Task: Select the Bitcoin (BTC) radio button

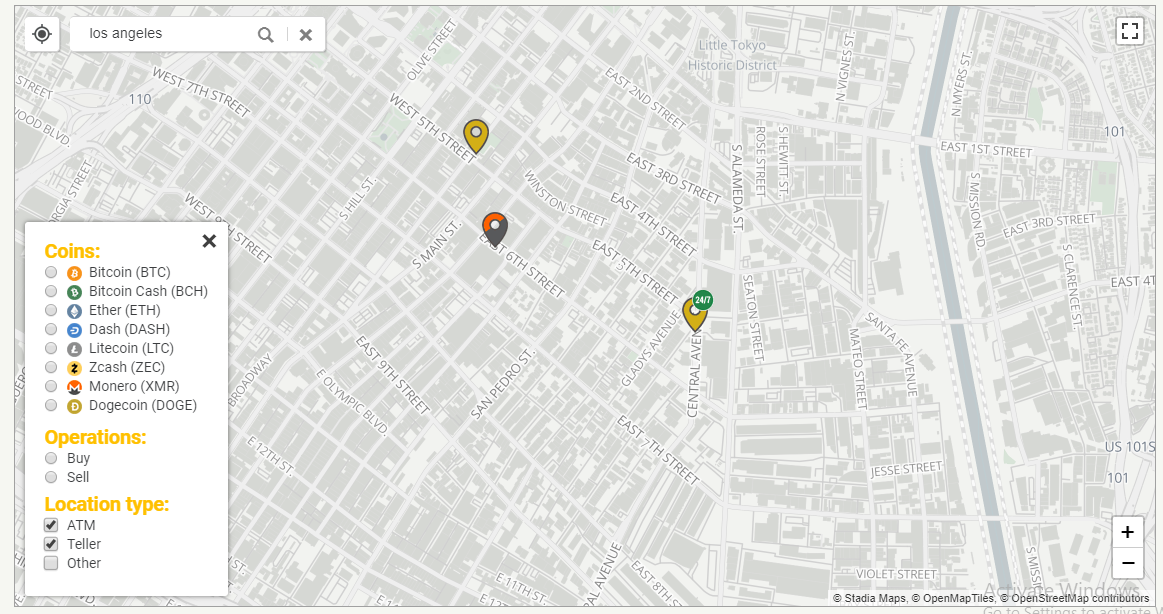Action: click(x=51, y=272)
